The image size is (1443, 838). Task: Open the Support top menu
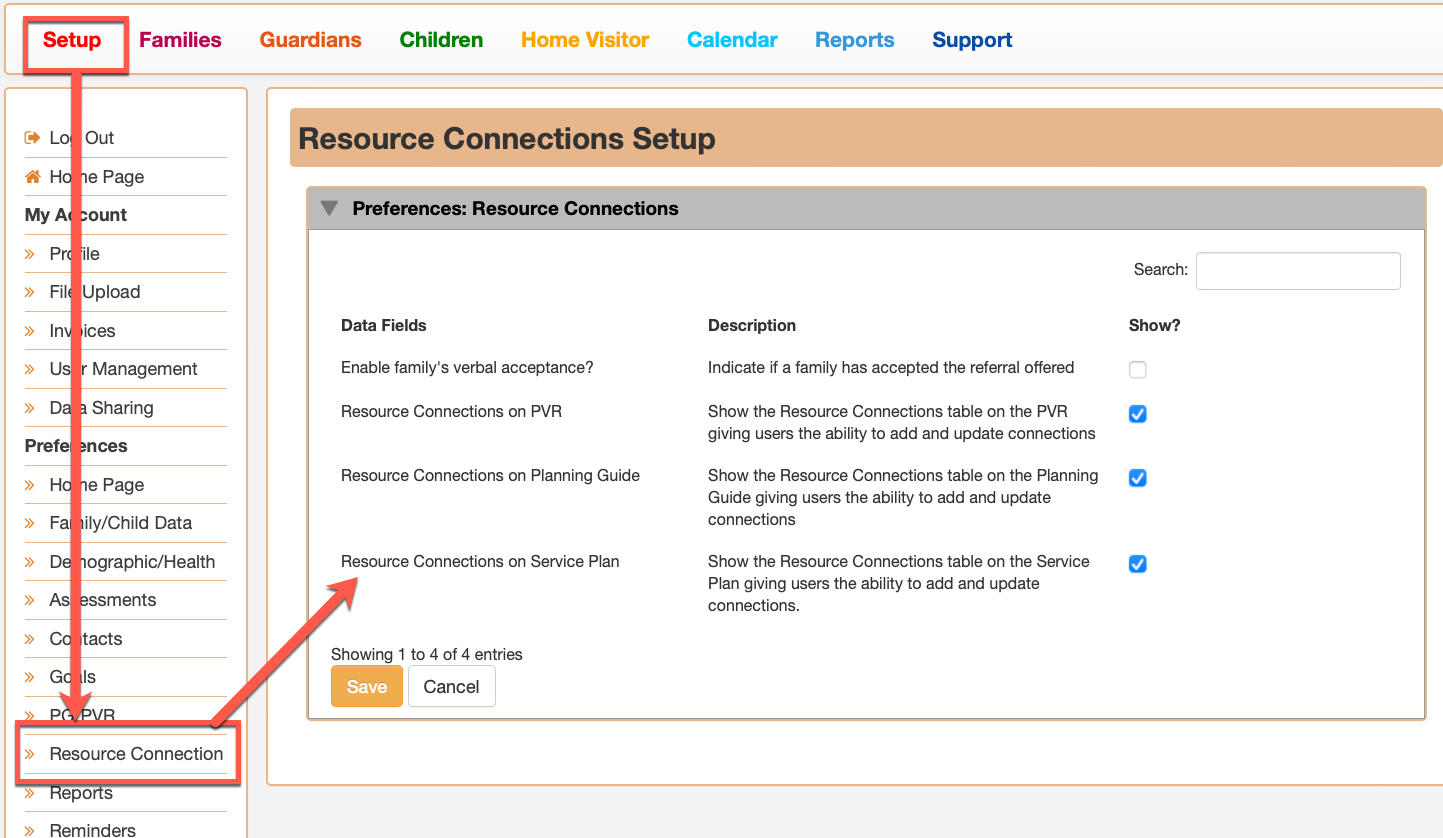tap(972, 40)
